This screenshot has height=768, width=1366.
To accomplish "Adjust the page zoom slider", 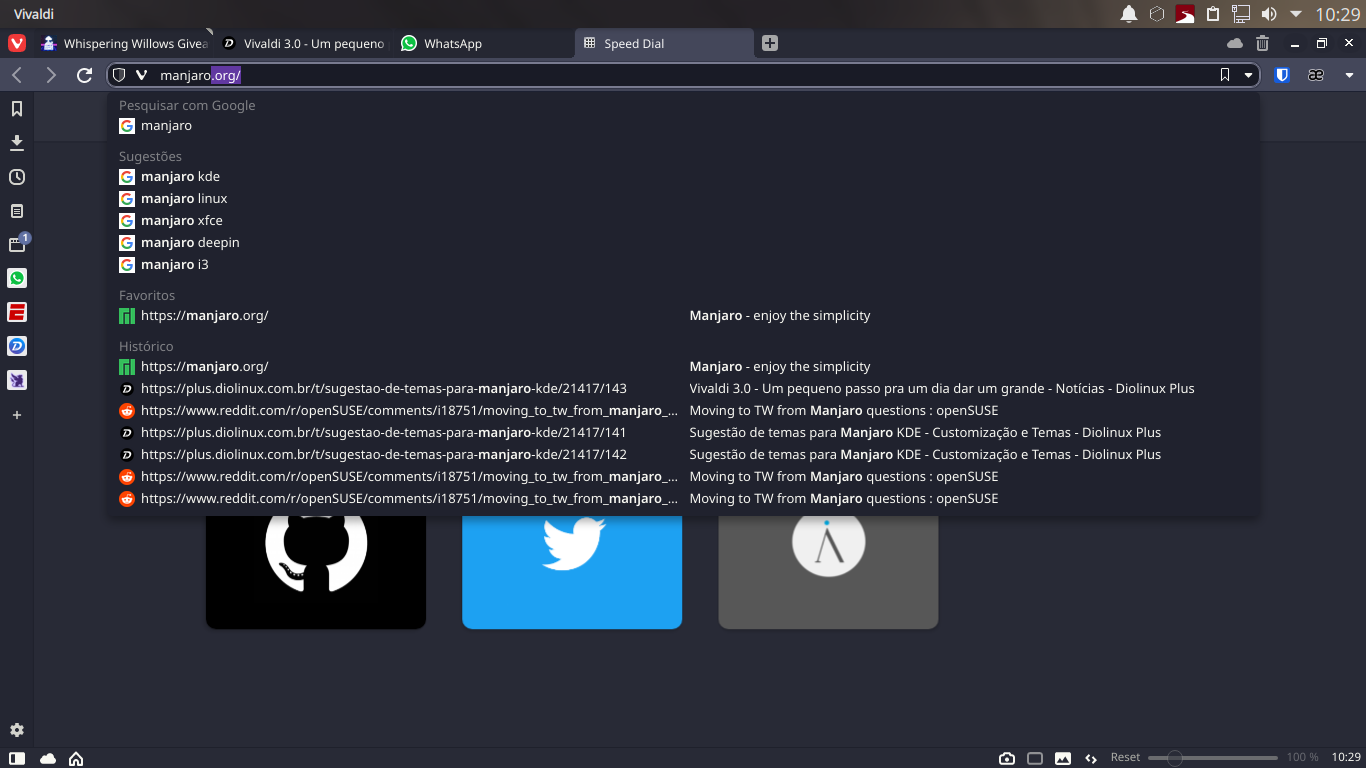I will click(x=1212, y=758).
